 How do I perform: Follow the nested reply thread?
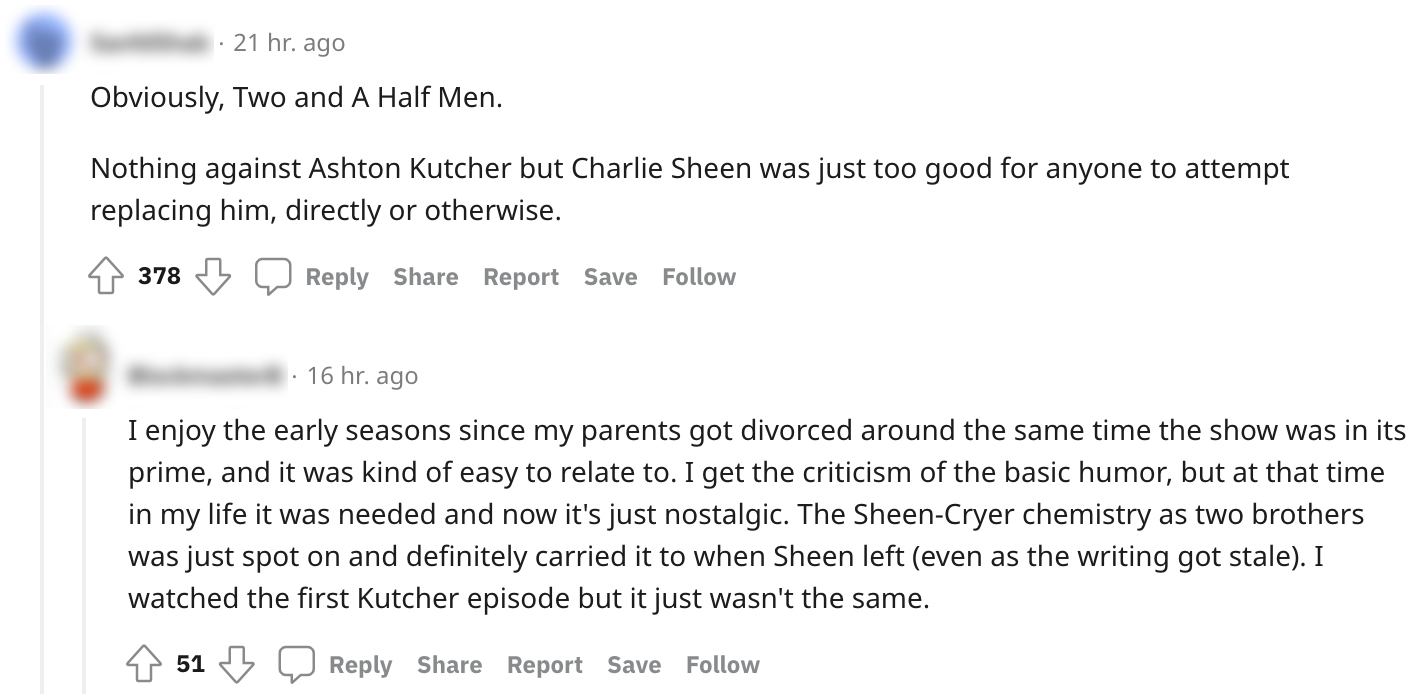tap(722, 665)
